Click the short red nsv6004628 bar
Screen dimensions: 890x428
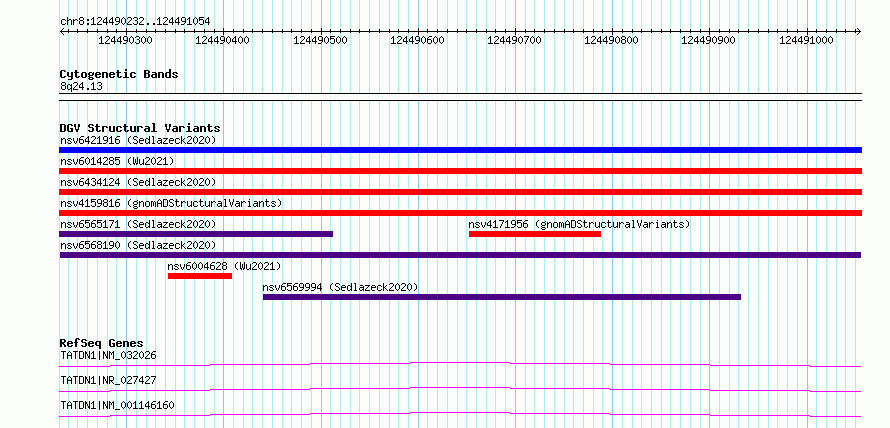(x=200, y=276)
